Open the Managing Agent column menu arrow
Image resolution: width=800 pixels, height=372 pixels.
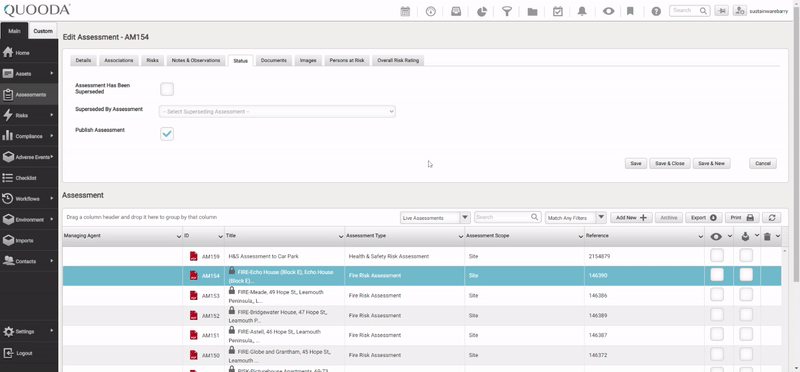tap(179, 237)
